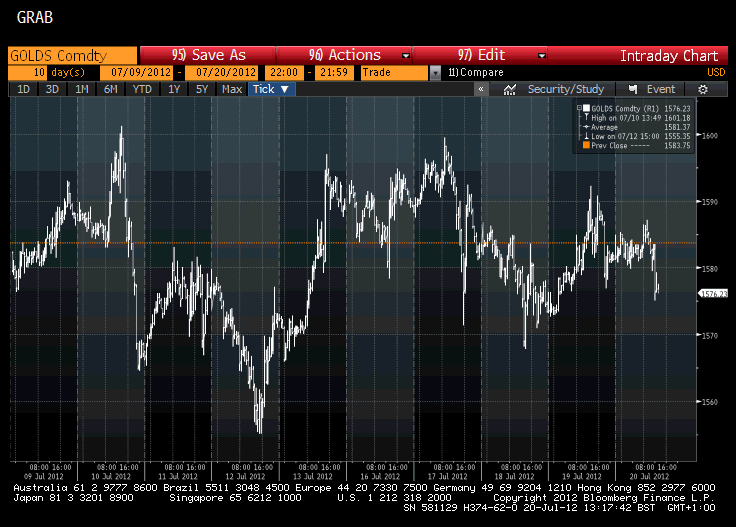Screen dimensions: 736x527
Task: Click the 13 Jul 2012 date label
Action: [313, 476]
